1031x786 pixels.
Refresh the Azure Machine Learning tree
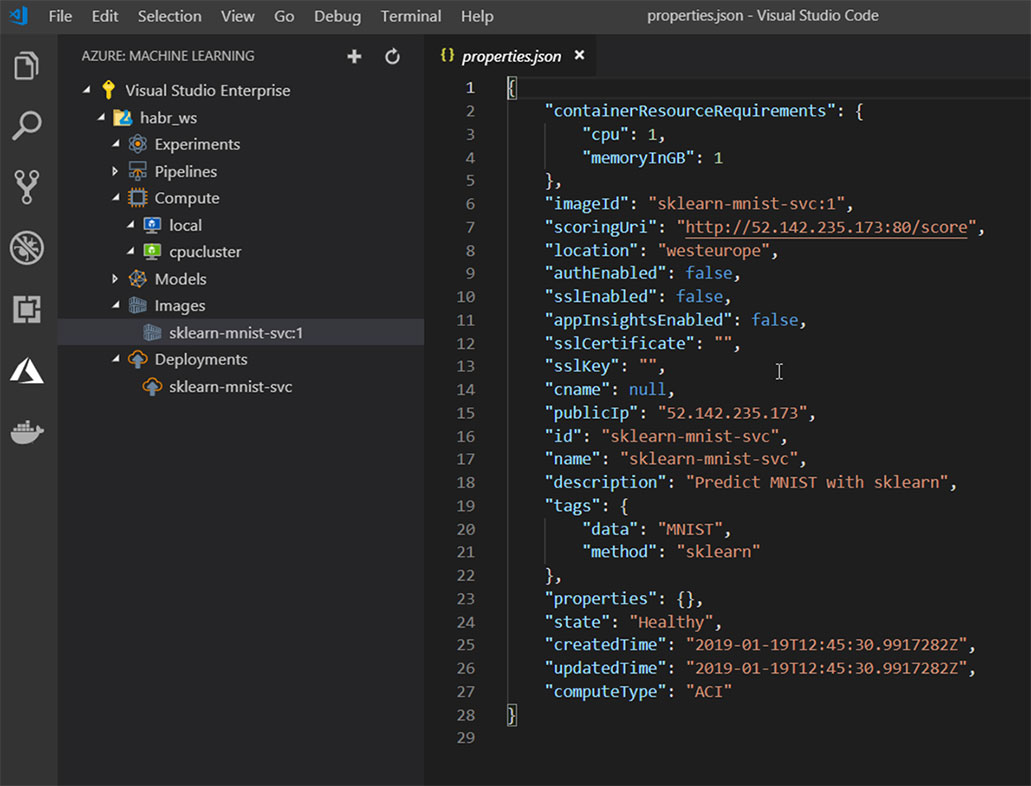[392, 57]
